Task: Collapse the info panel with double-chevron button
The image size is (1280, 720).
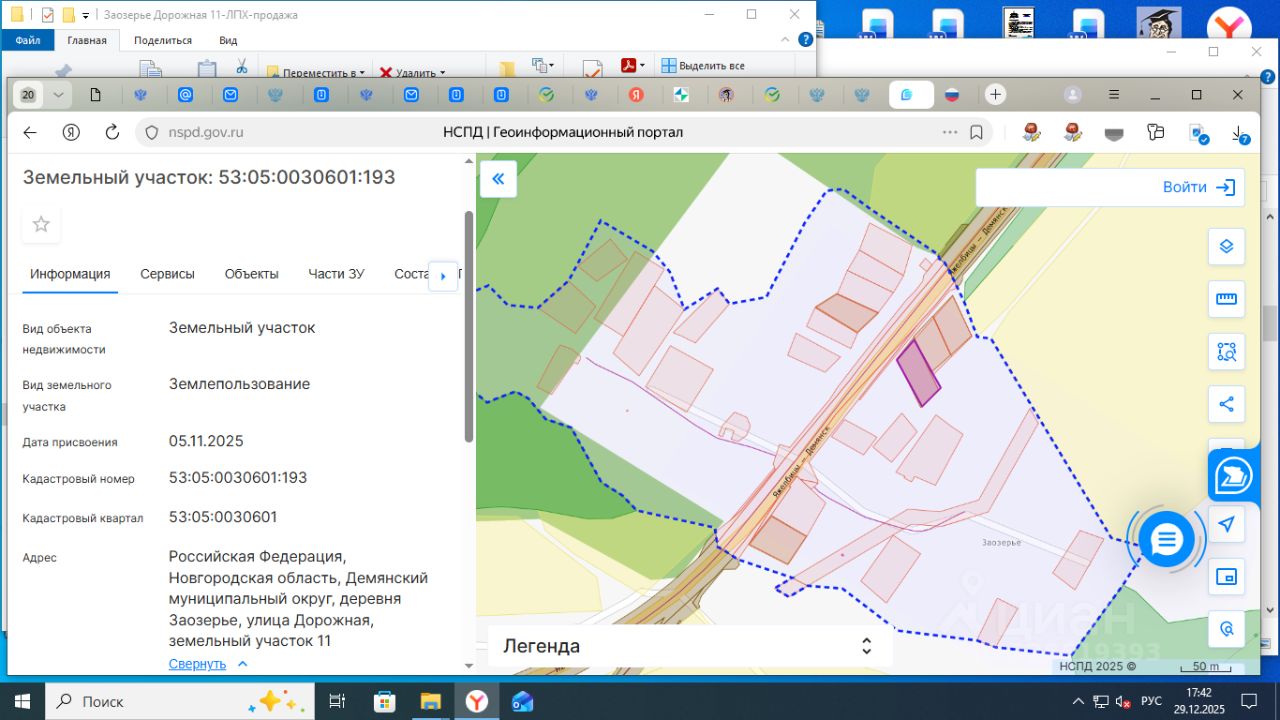Action: pos(498,180)
